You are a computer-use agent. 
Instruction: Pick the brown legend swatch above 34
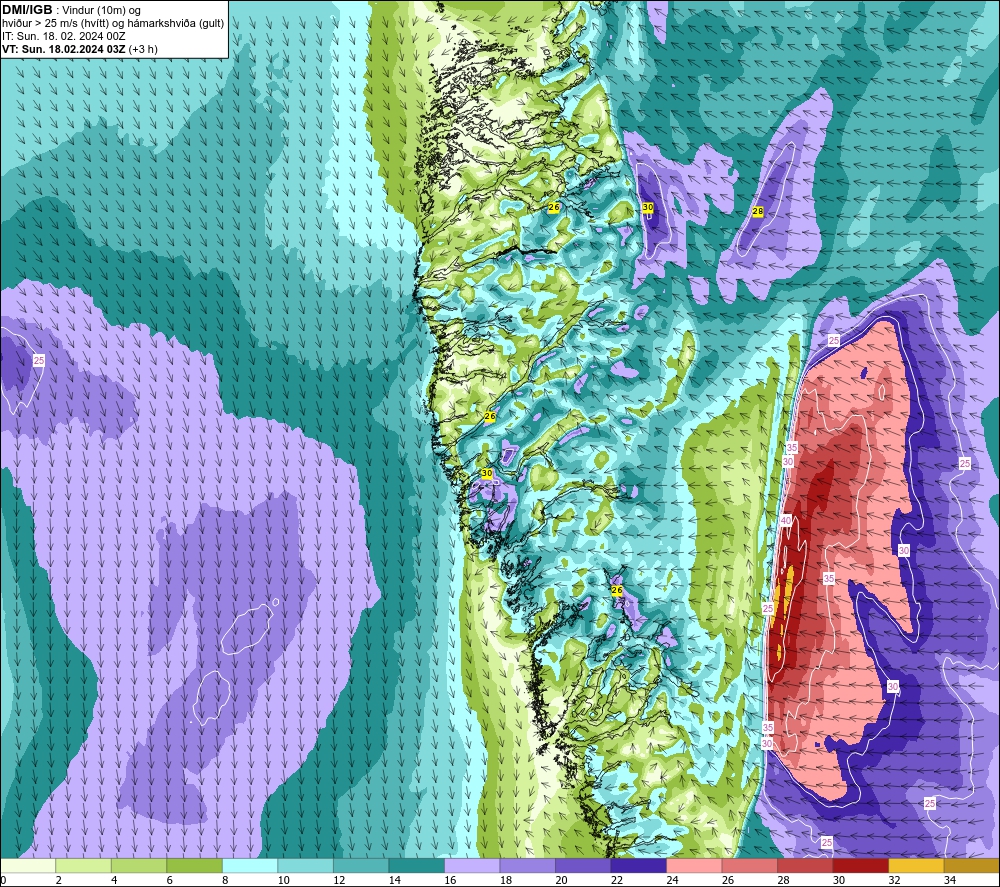tap(971, 865)
